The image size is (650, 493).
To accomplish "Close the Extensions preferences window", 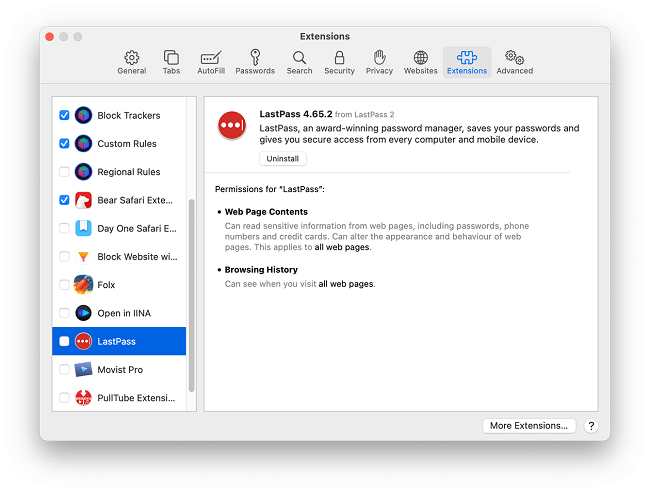I will [49, 36].
